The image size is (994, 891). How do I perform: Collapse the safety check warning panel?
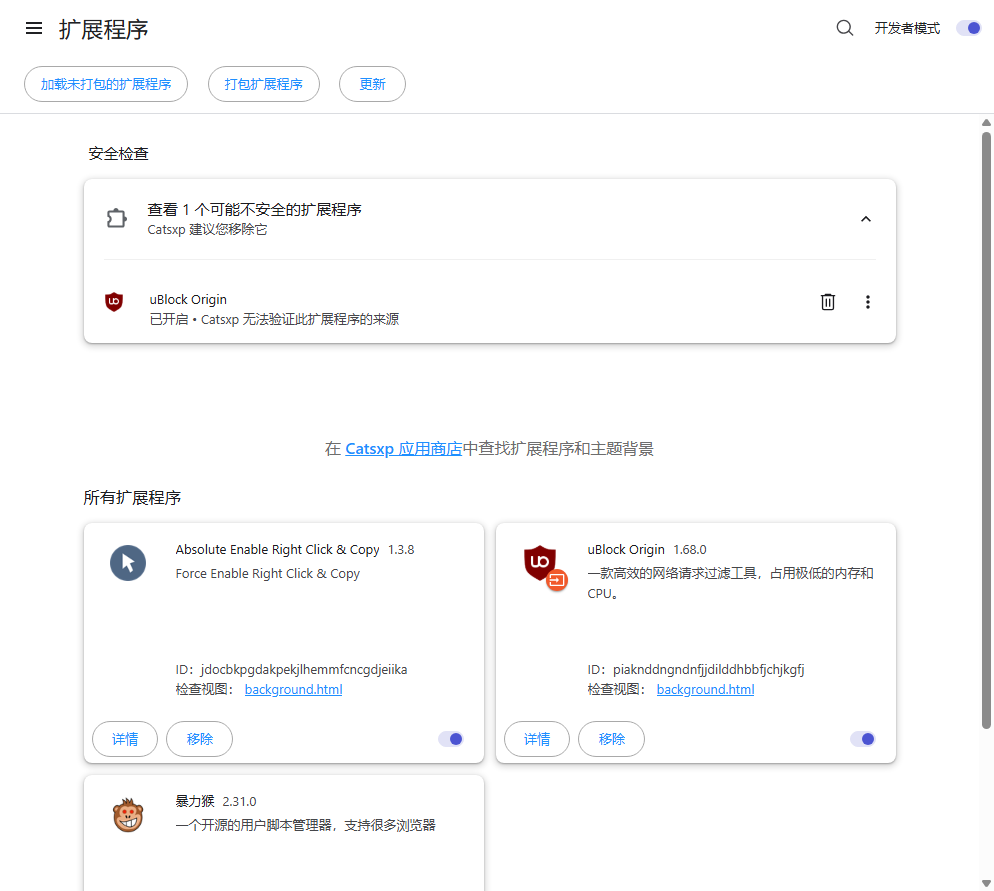(865, 218)
